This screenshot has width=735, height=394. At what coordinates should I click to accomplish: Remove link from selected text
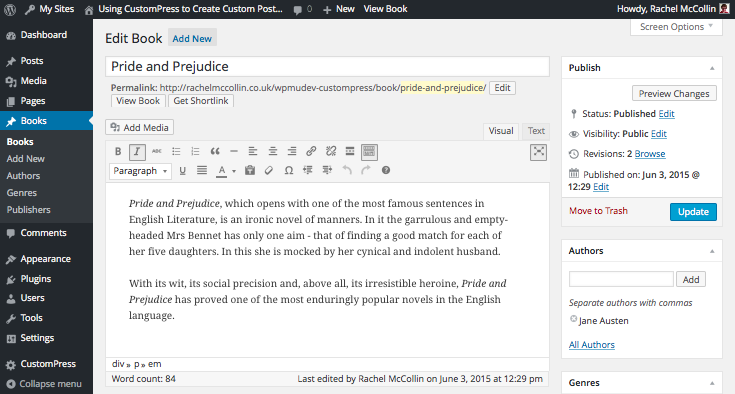pyautogui.click(x=331, y=151)
